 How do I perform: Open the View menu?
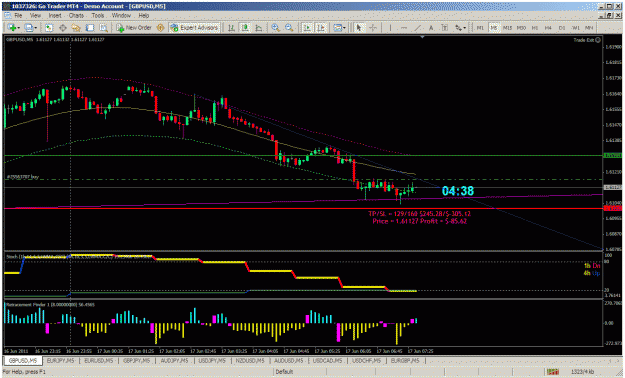35,16
